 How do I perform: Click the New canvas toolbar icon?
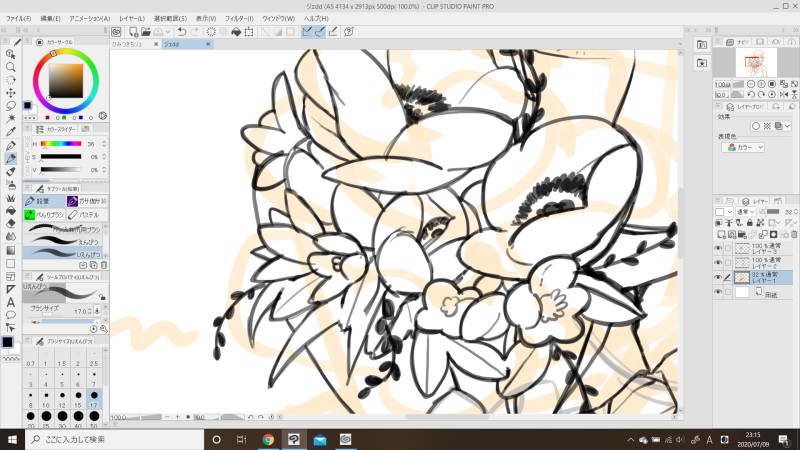tap(133, 32)
